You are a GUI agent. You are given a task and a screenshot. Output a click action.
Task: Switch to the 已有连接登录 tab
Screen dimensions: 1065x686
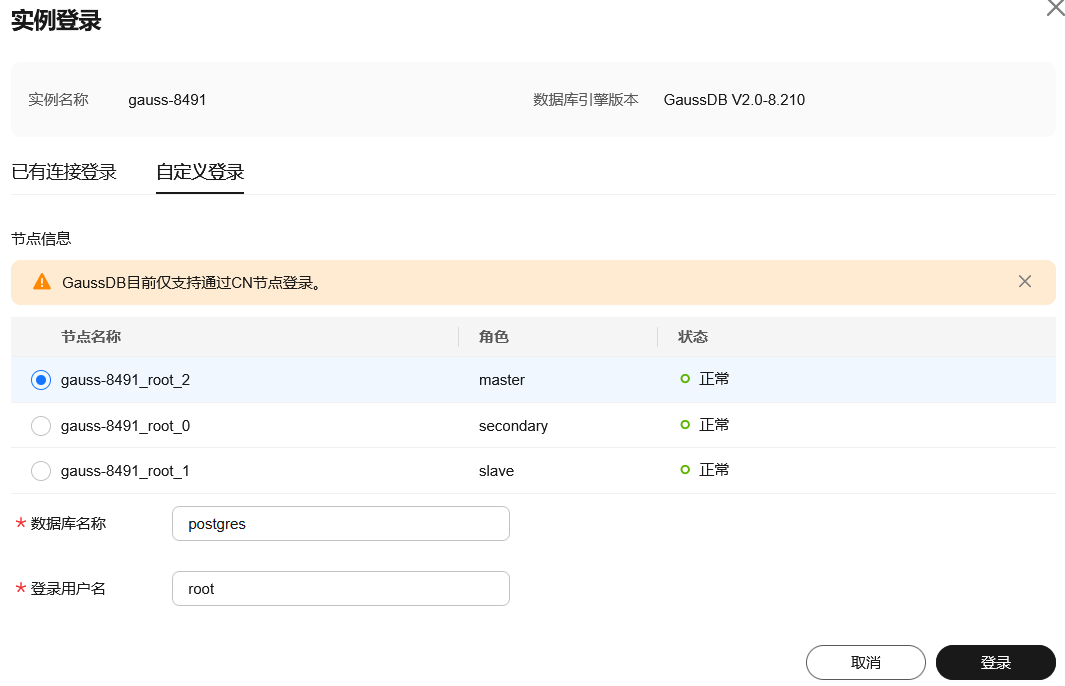[64, 172]
